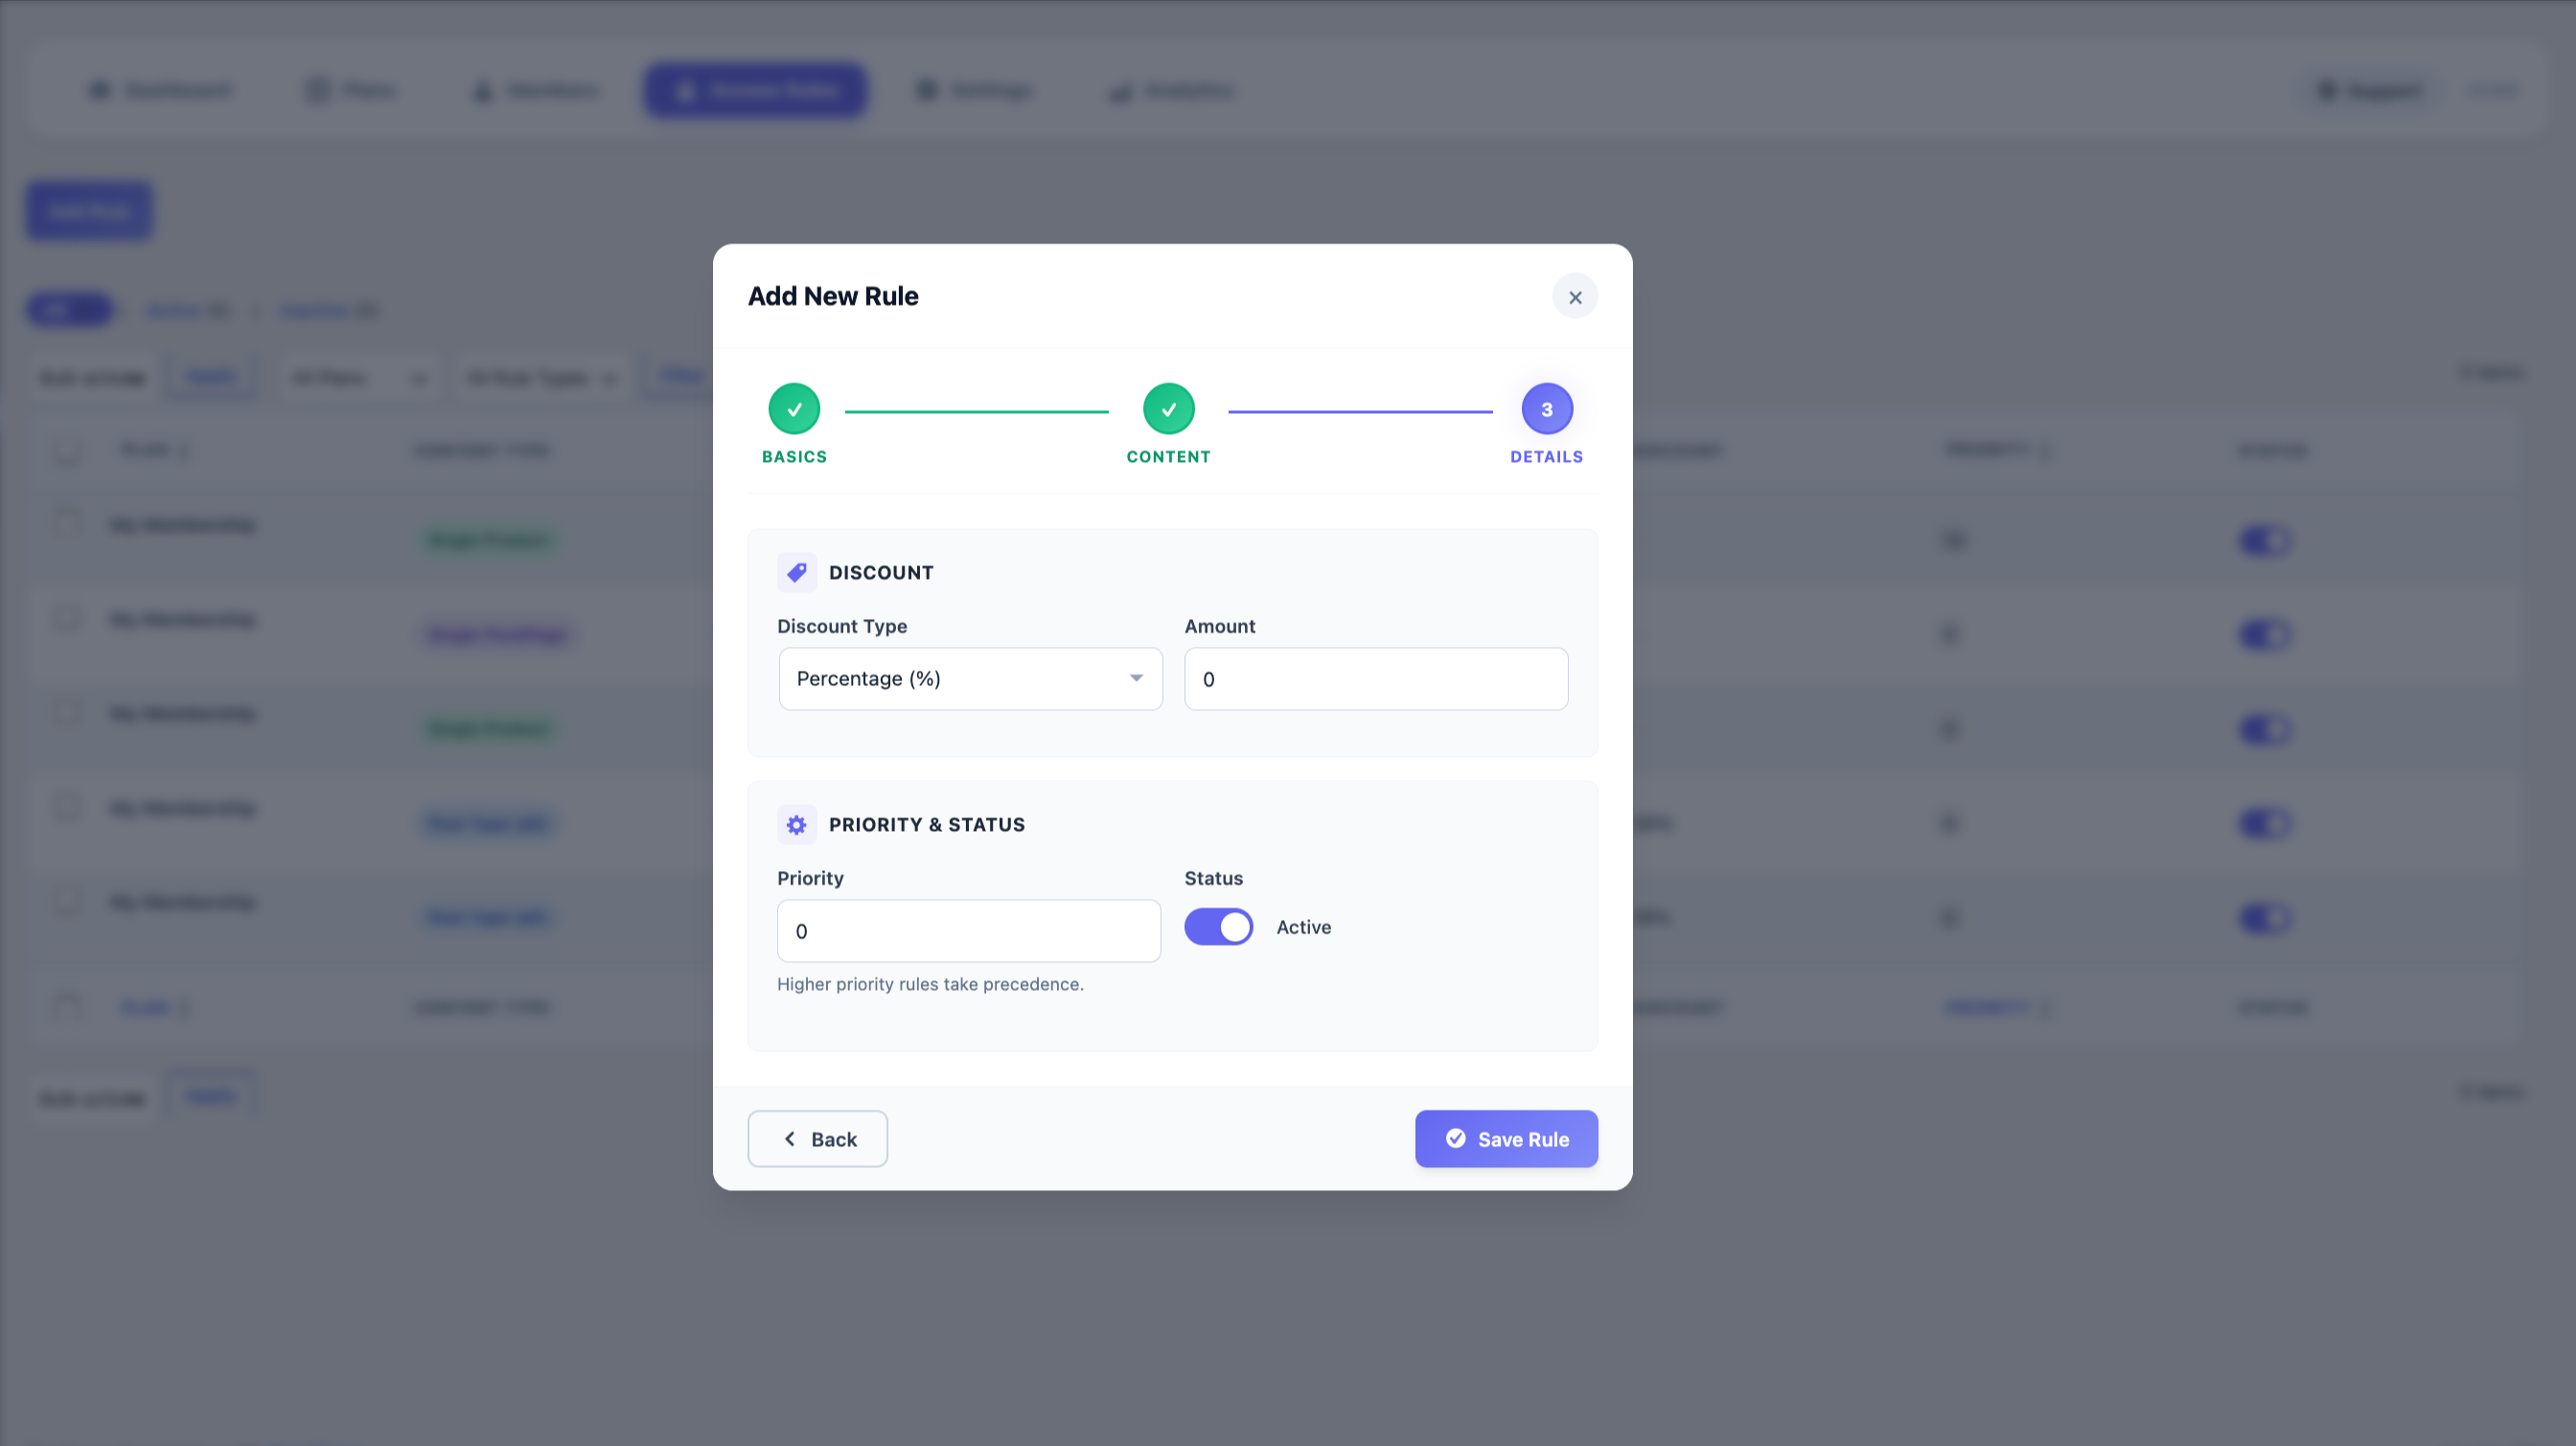Toggle the Active status switch
Viewport: 2576px width, 1446px height.
click(x=1218, y=927)
